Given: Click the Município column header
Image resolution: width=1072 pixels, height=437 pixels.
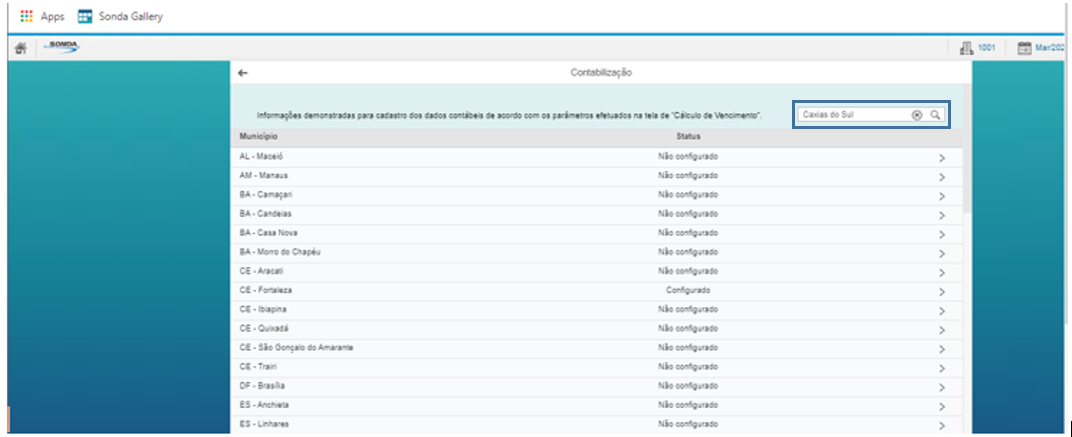Looking at the screenshot, I should point(258,137).
